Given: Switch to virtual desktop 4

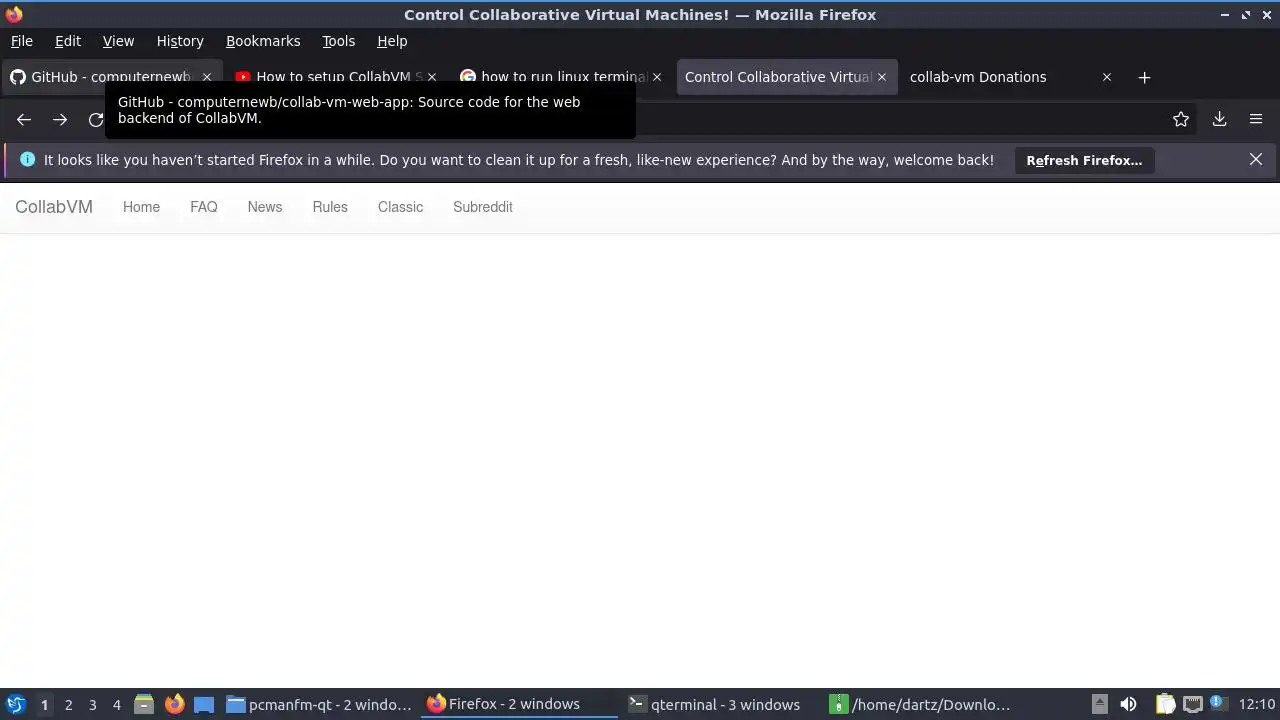Looking at the screenshot, I should (116, 705).
